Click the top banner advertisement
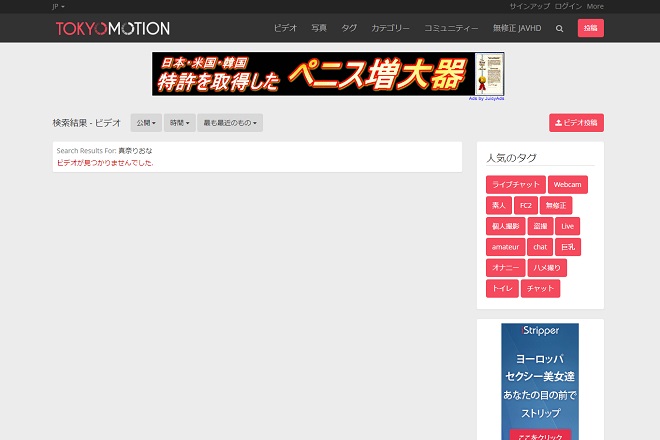The height and width of the screenshot is (440, 660). point(328,75)
